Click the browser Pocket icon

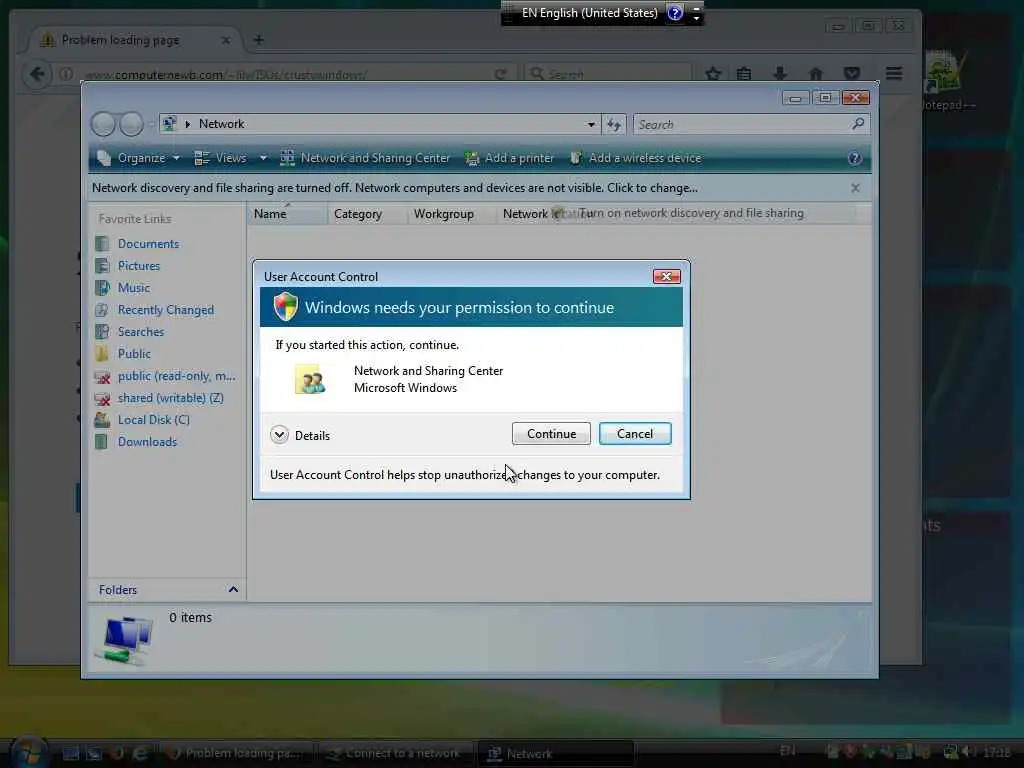coord(852,74)
